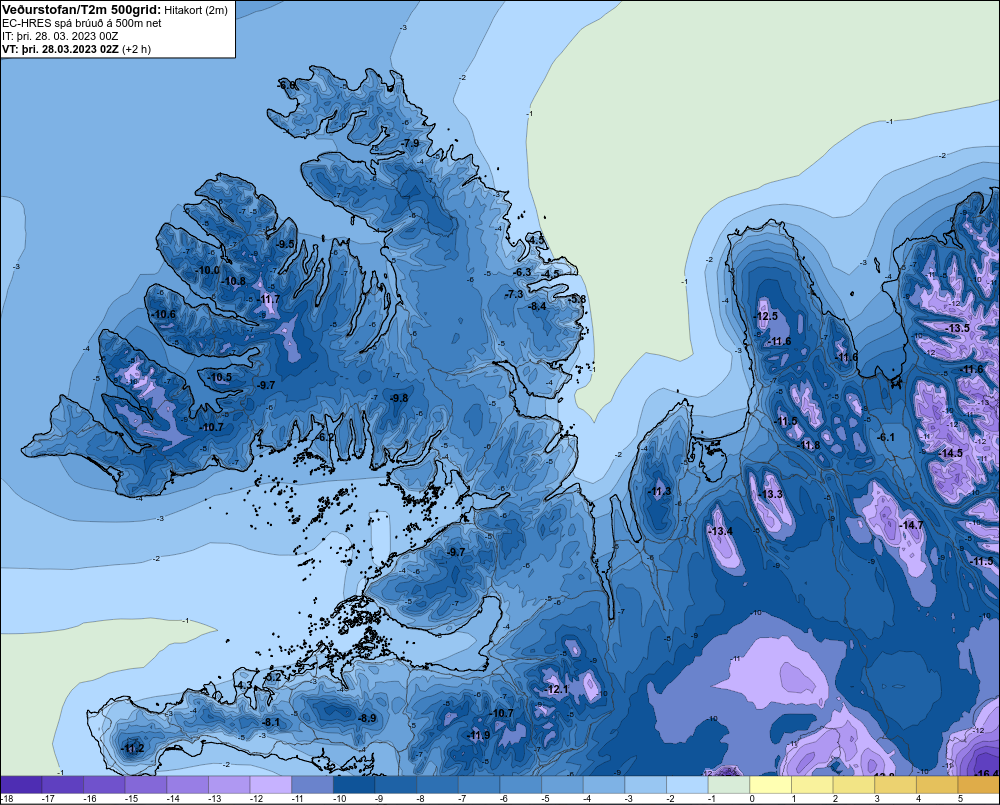Click the legend color swatch between -2 and -1

coord(687,785)
